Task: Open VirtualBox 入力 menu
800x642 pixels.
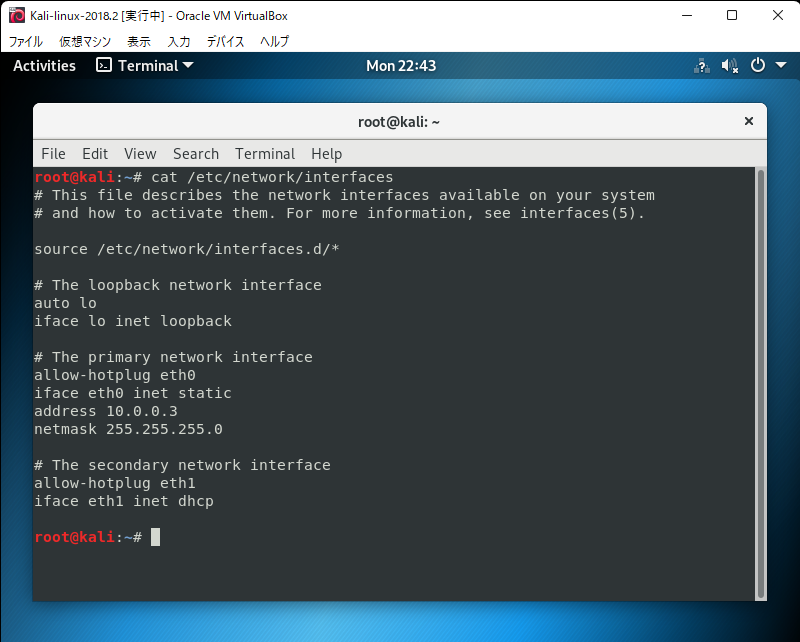Action: (179, 41)
